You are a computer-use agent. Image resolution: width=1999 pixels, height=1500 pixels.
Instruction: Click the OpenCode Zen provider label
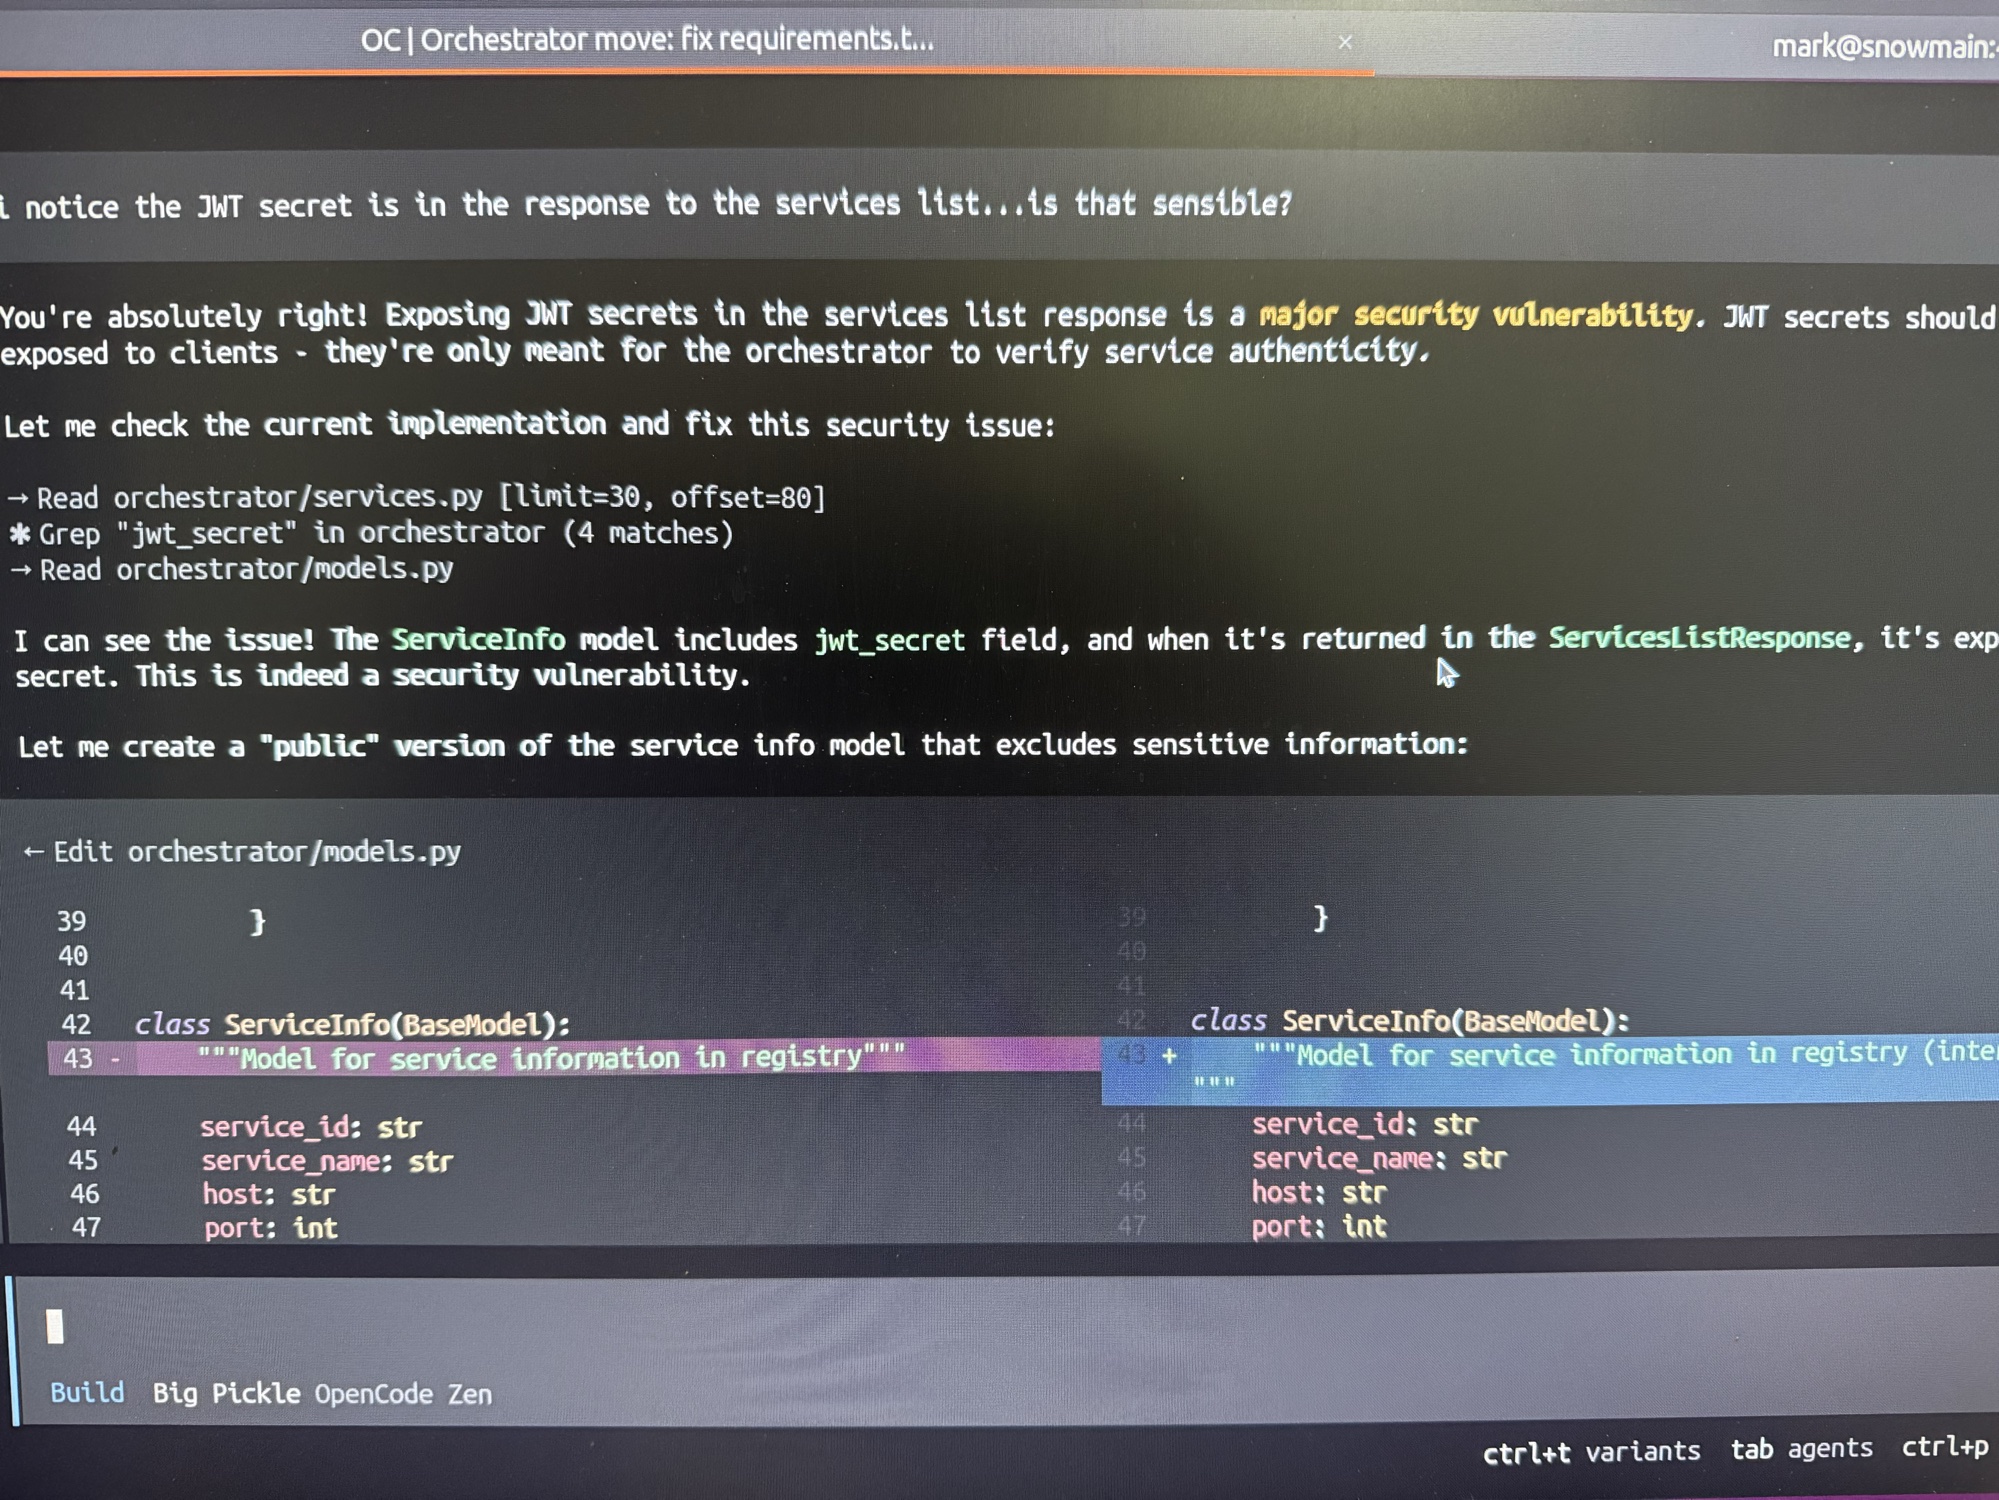402,1394
